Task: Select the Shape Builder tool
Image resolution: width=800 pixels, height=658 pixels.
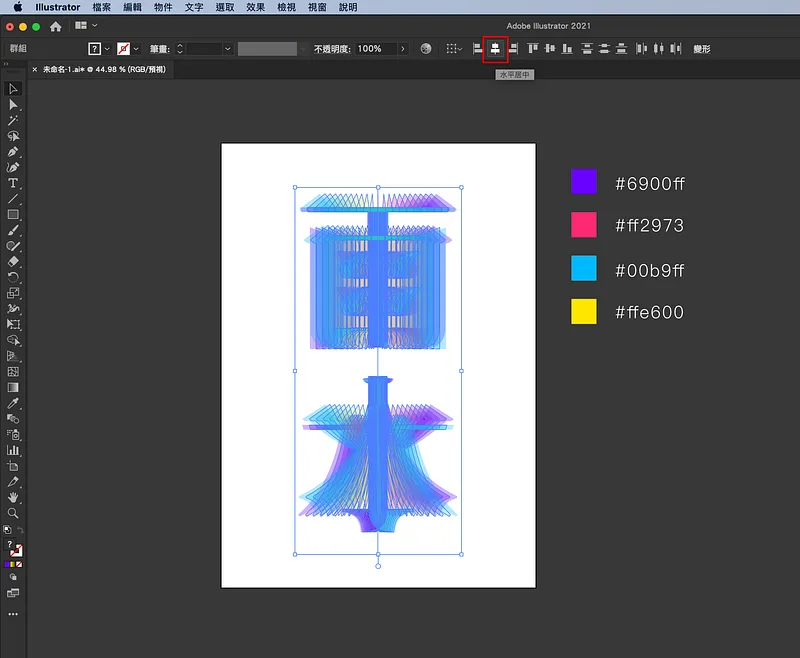Action: click(x=13, y=340)
